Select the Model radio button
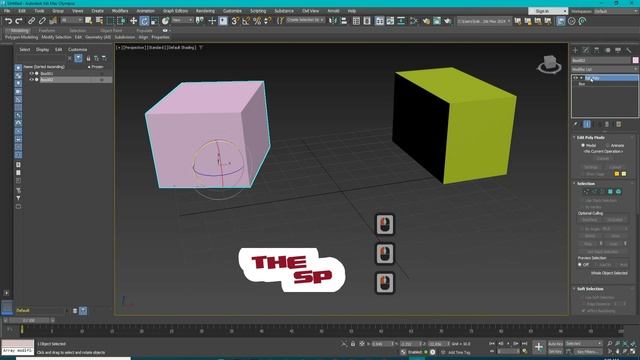The width and height of the screenshot is (640, 360). (x=583, y=145)
